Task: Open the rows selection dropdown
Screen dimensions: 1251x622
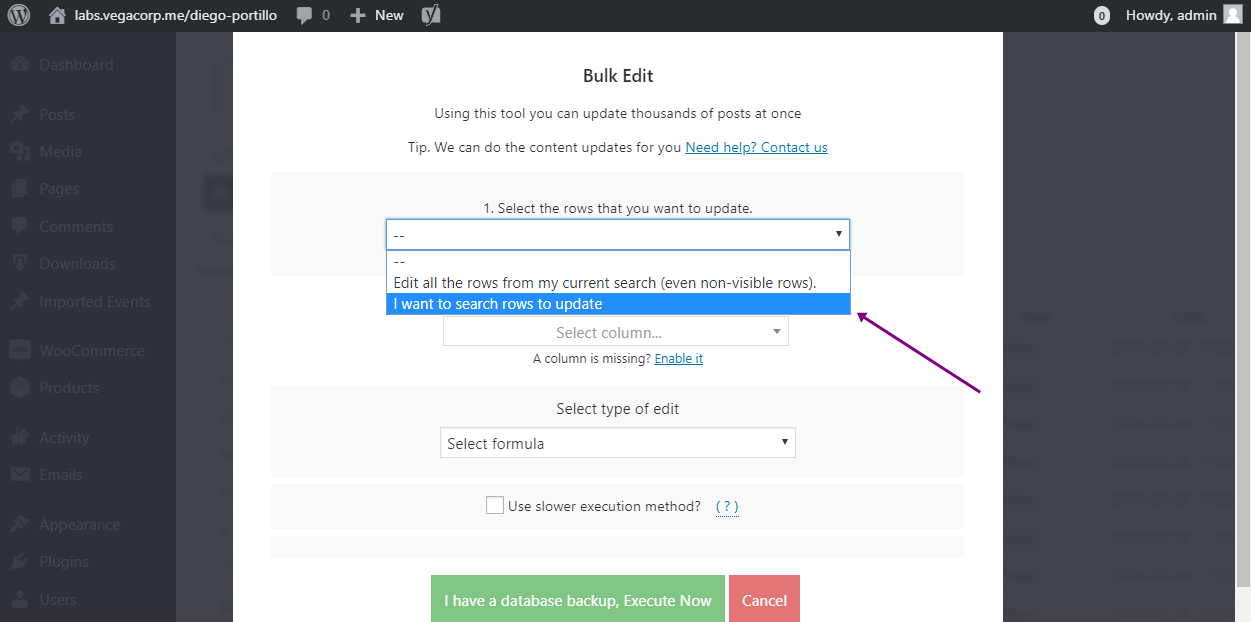Action: (617, 234)
